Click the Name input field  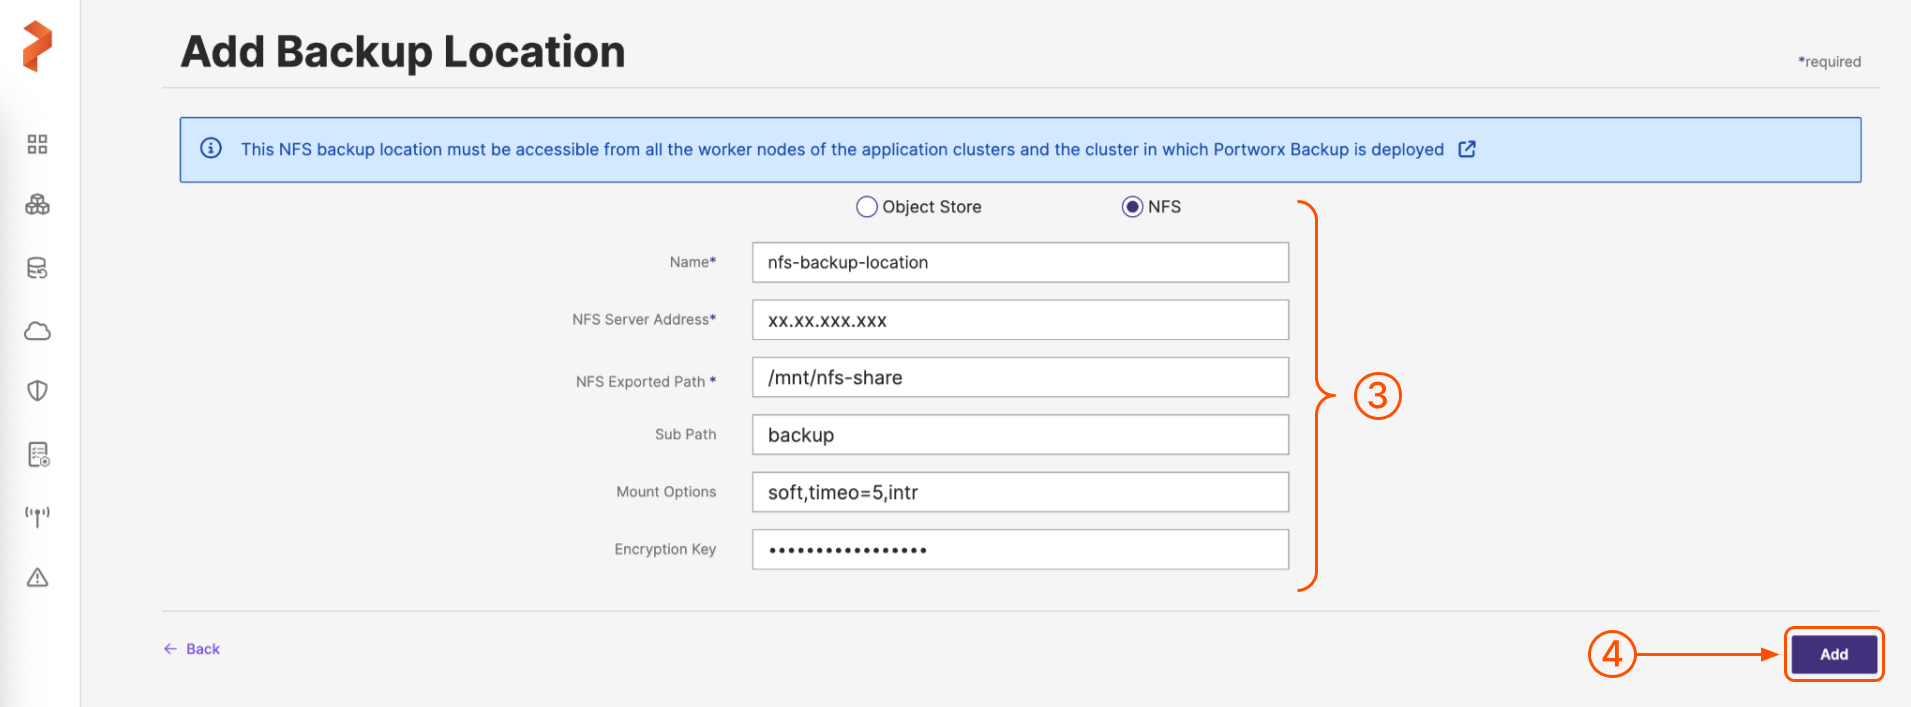tap(1020, 262)
